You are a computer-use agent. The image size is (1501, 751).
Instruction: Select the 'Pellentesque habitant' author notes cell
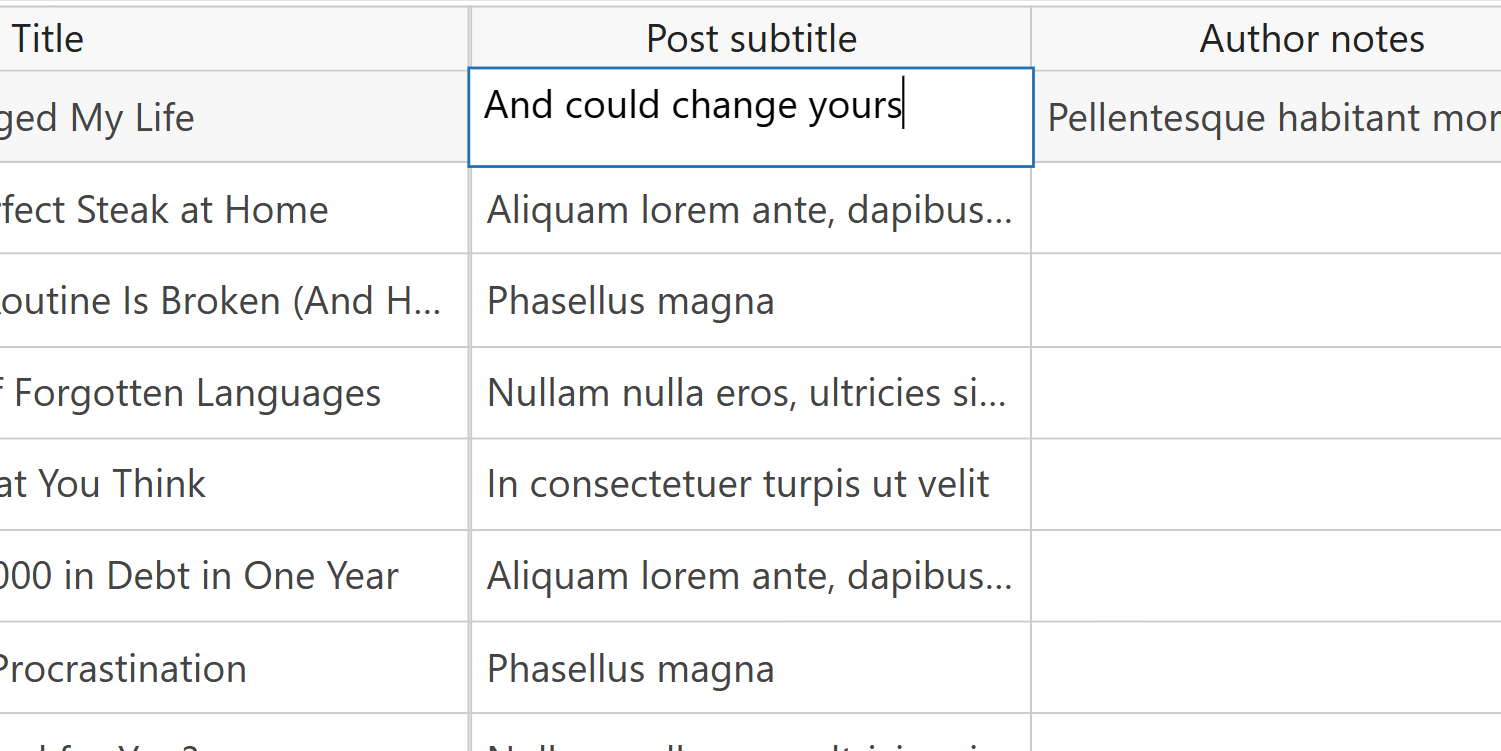point(1266,117)
